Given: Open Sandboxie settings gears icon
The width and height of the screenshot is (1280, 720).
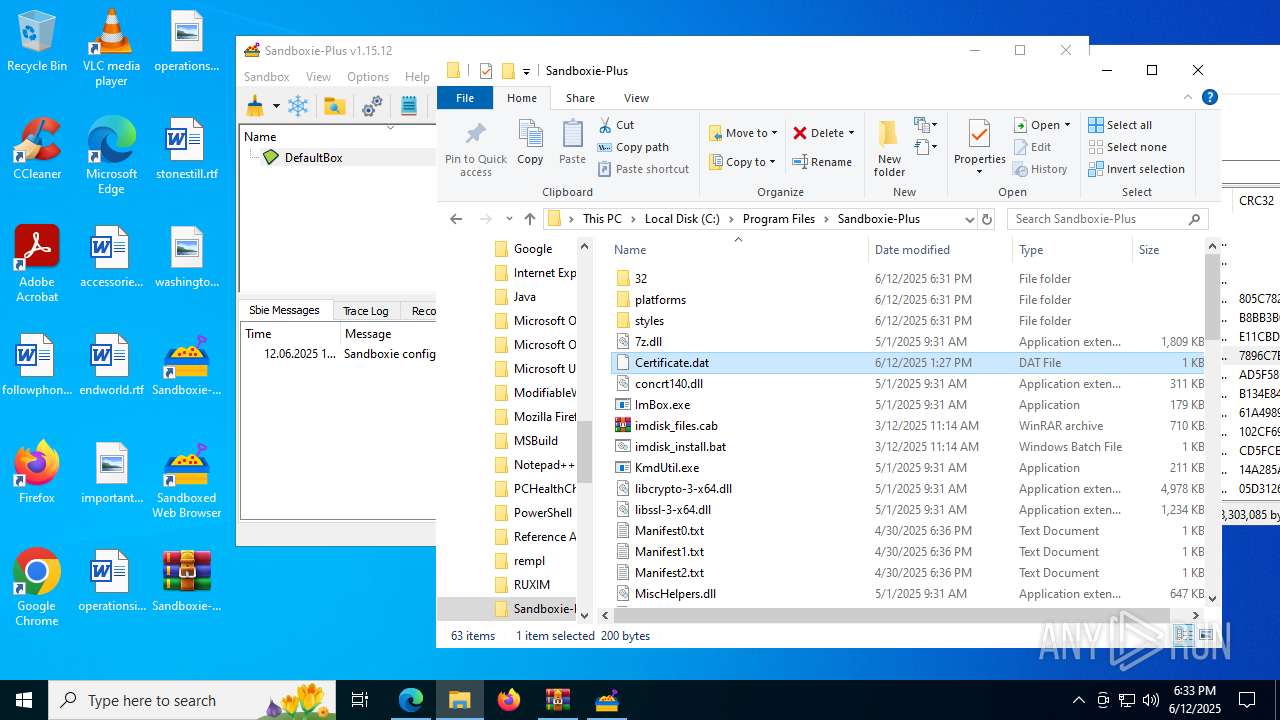Looking at the screenshot, I should (x=372, y=106).
